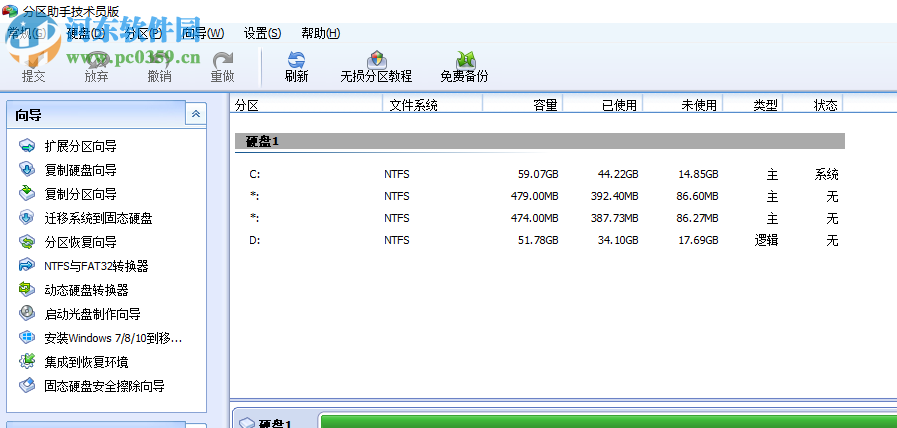The image size is (897, 428).
Task: Click the 重做 redo toolbar icon
Action: click(x=222, y=60)
